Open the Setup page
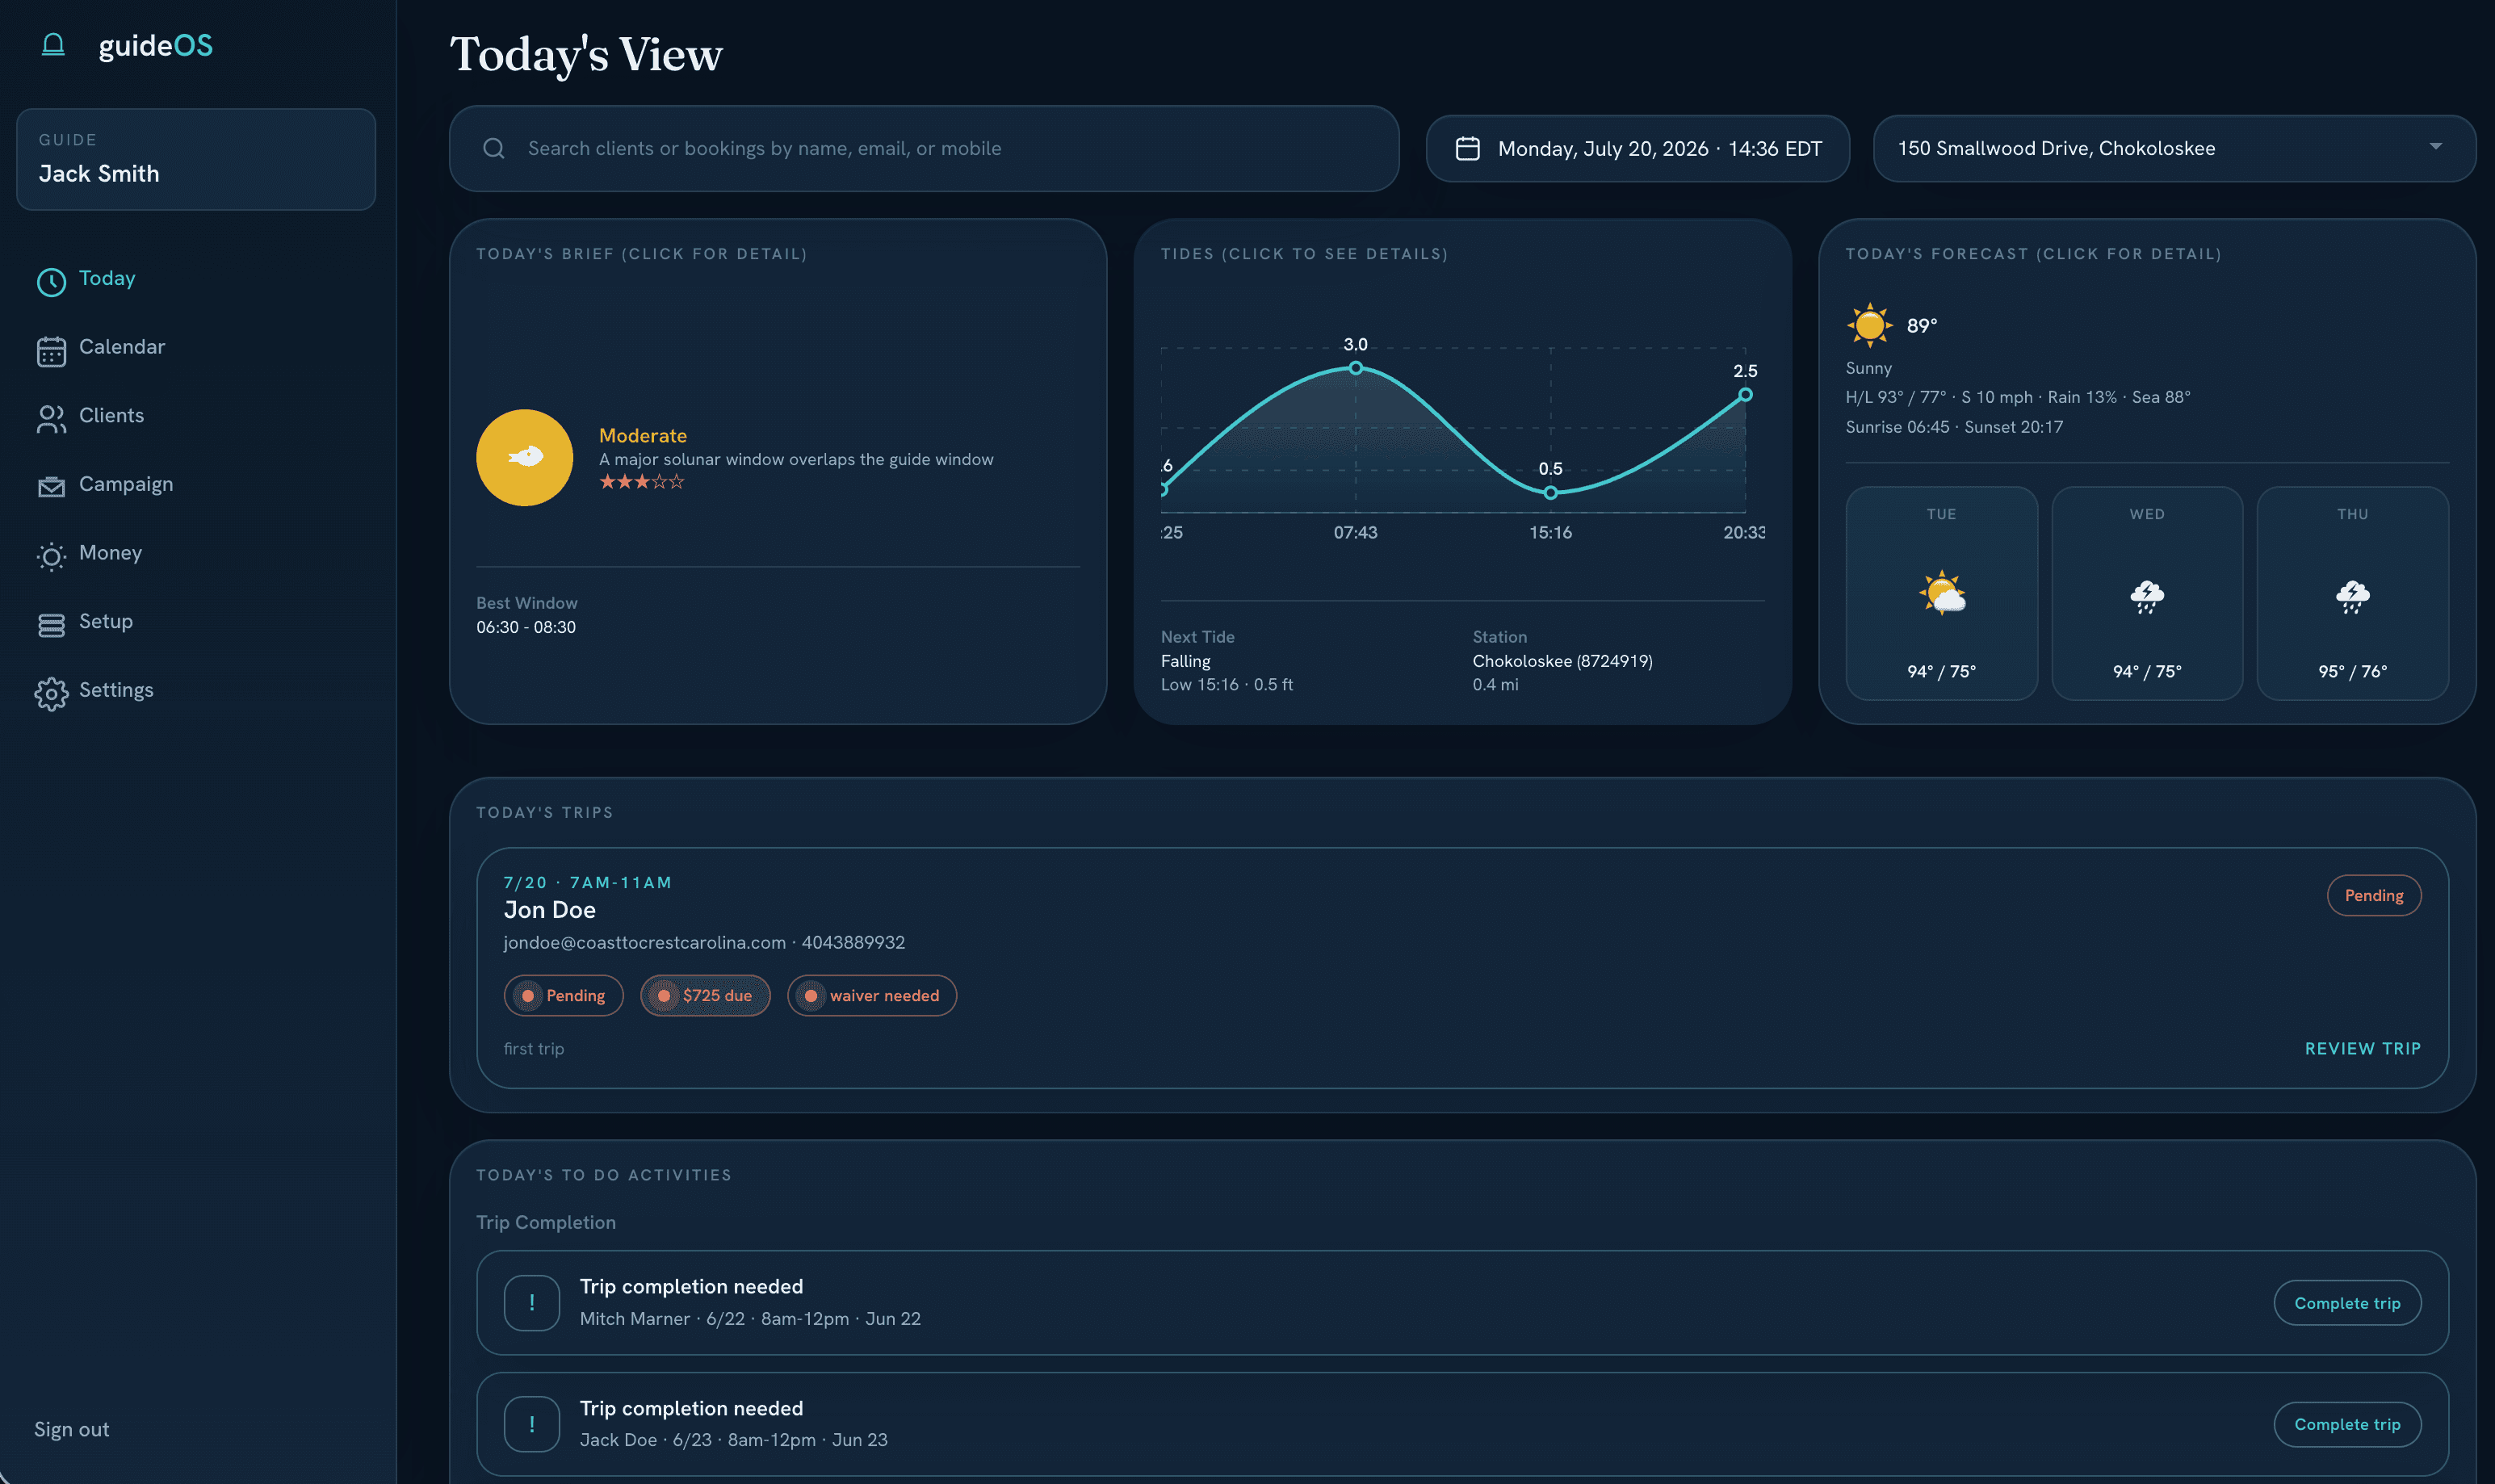The height and width of the screenshot is (1484, 2495). [106, 621]
